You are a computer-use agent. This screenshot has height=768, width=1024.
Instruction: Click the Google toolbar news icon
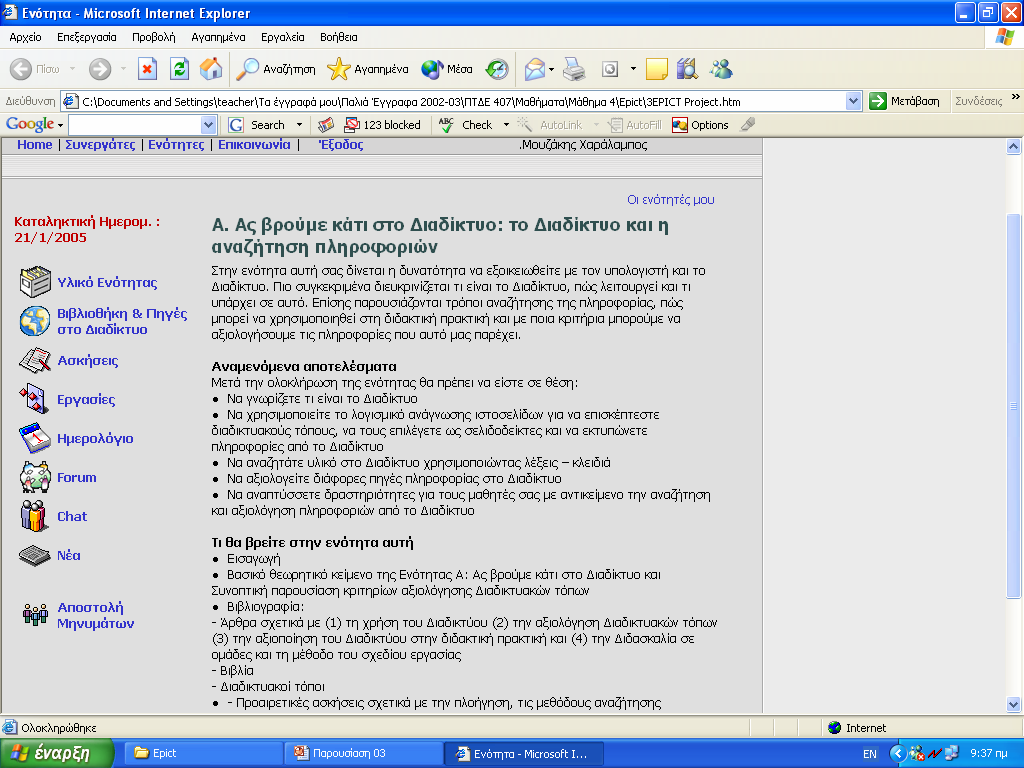(326, 125)
